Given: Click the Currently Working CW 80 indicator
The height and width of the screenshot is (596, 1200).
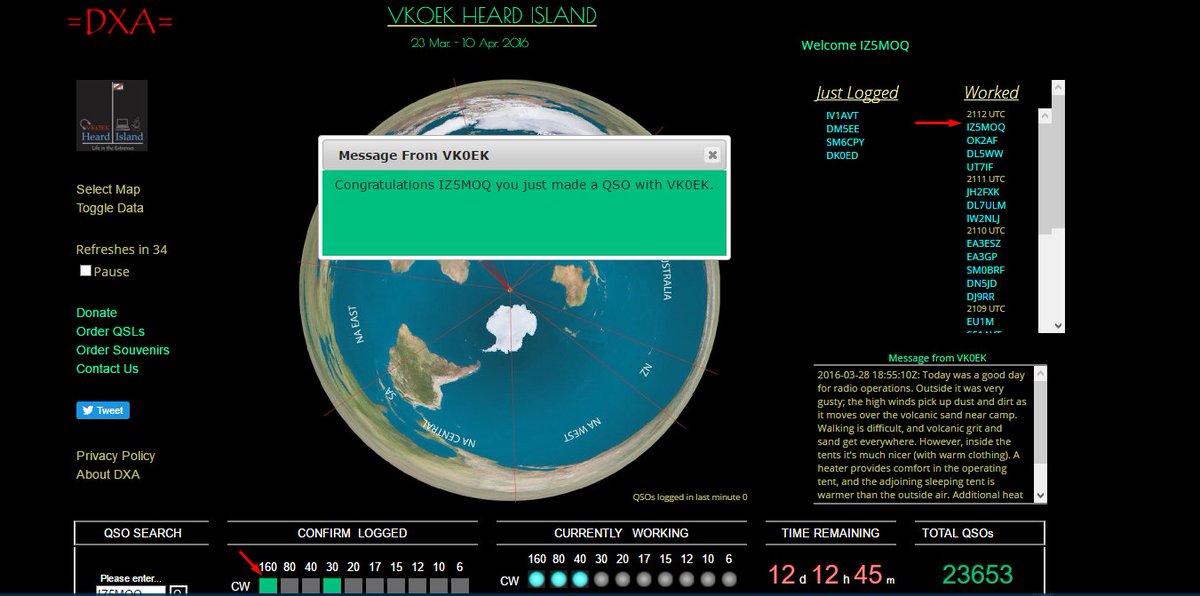Looking at the screenshot, I should coord(558,579).
